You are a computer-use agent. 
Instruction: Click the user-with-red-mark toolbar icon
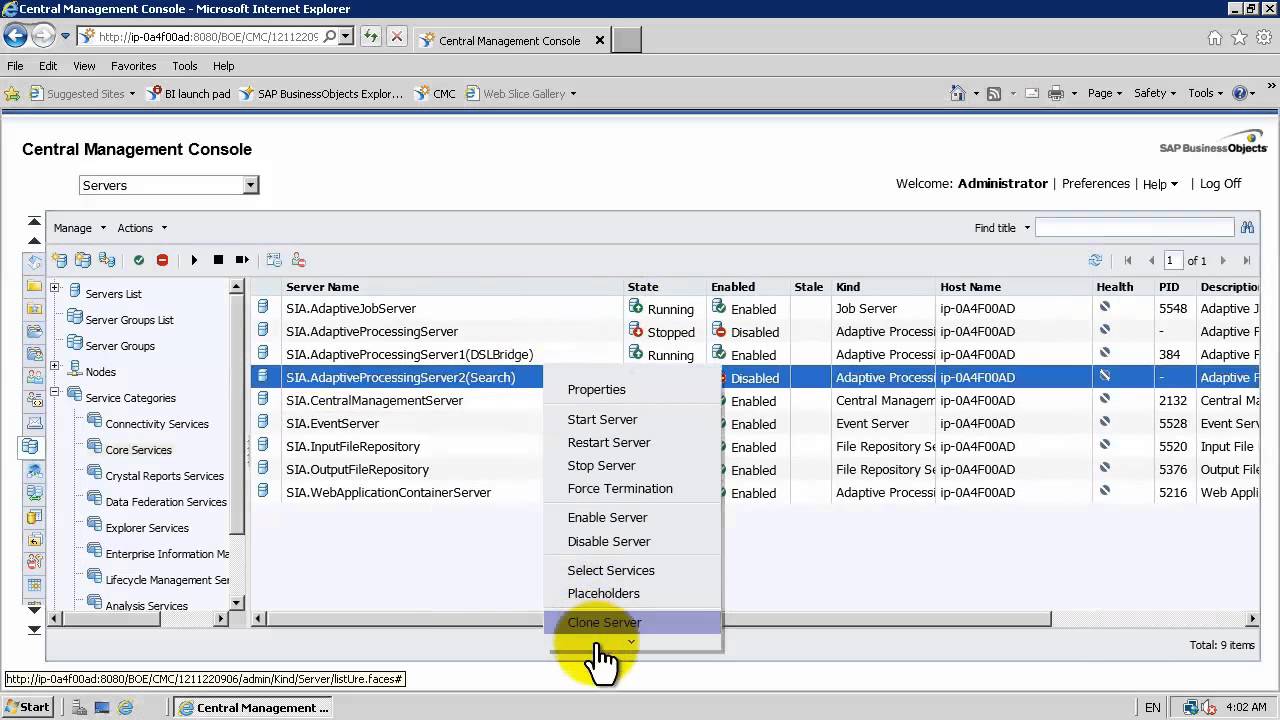298,260
